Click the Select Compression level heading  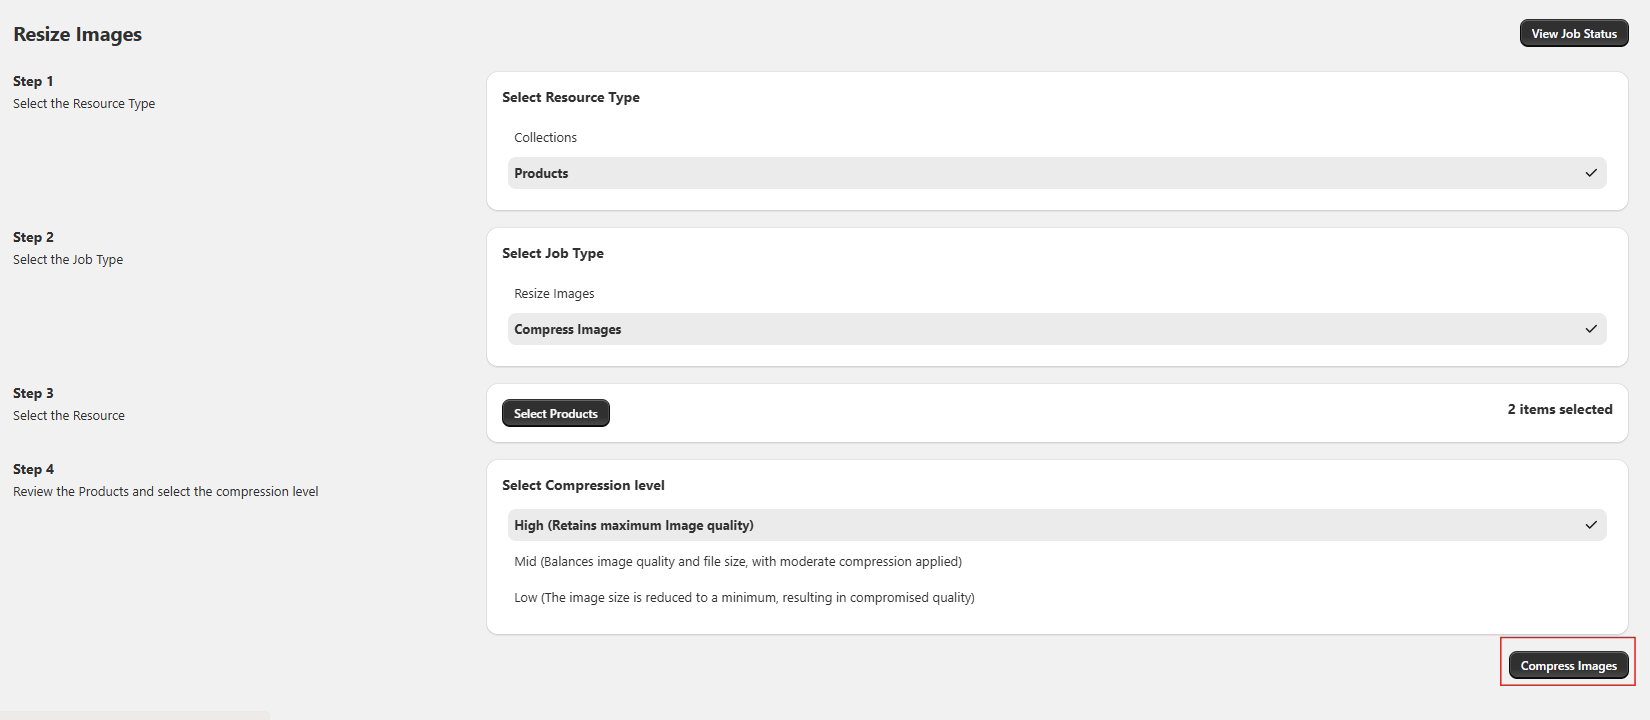coord(583,485)
